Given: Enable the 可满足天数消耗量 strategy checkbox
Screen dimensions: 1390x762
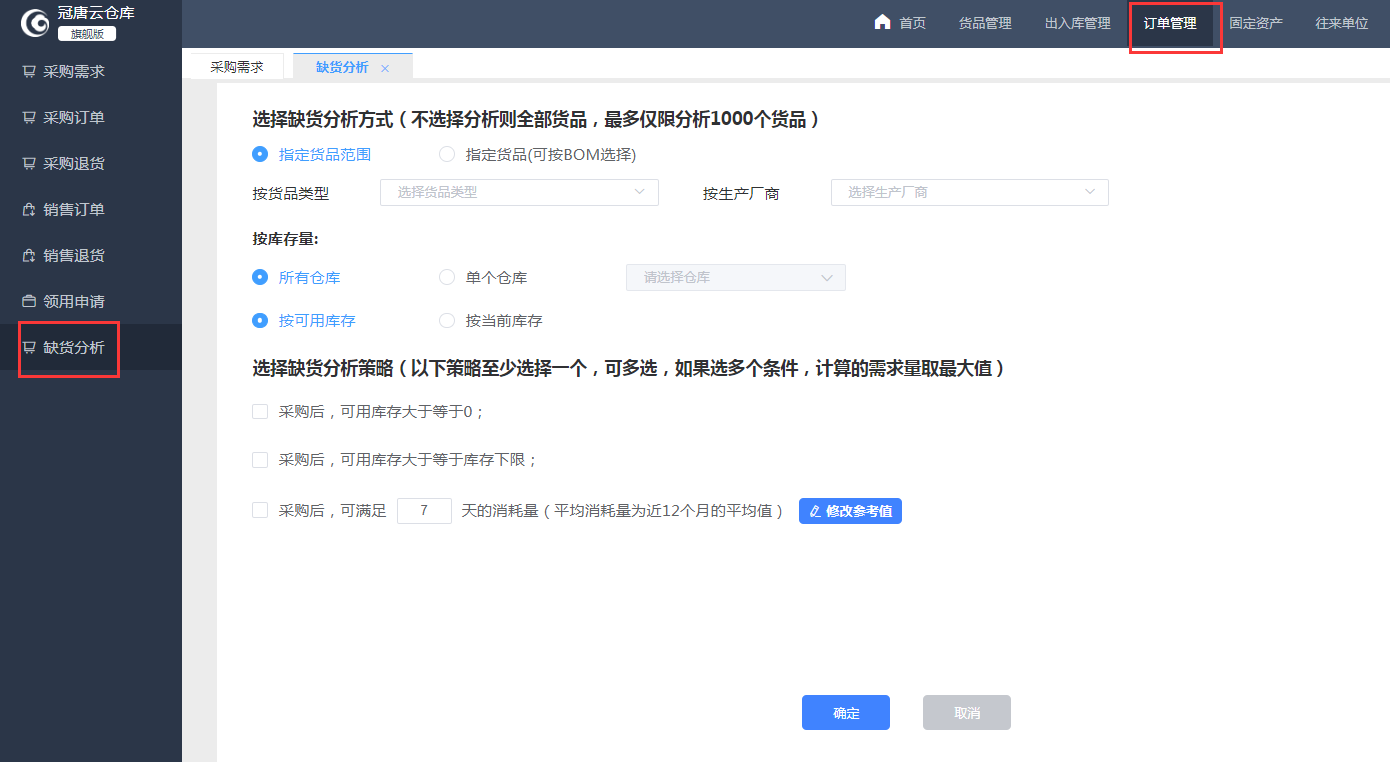Looking at the screenshot, I should [x=260, y=510].
